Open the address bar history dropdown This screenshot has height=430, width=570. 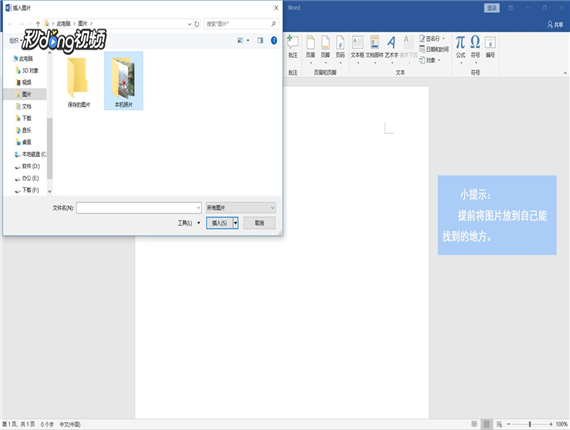(189, 24)
